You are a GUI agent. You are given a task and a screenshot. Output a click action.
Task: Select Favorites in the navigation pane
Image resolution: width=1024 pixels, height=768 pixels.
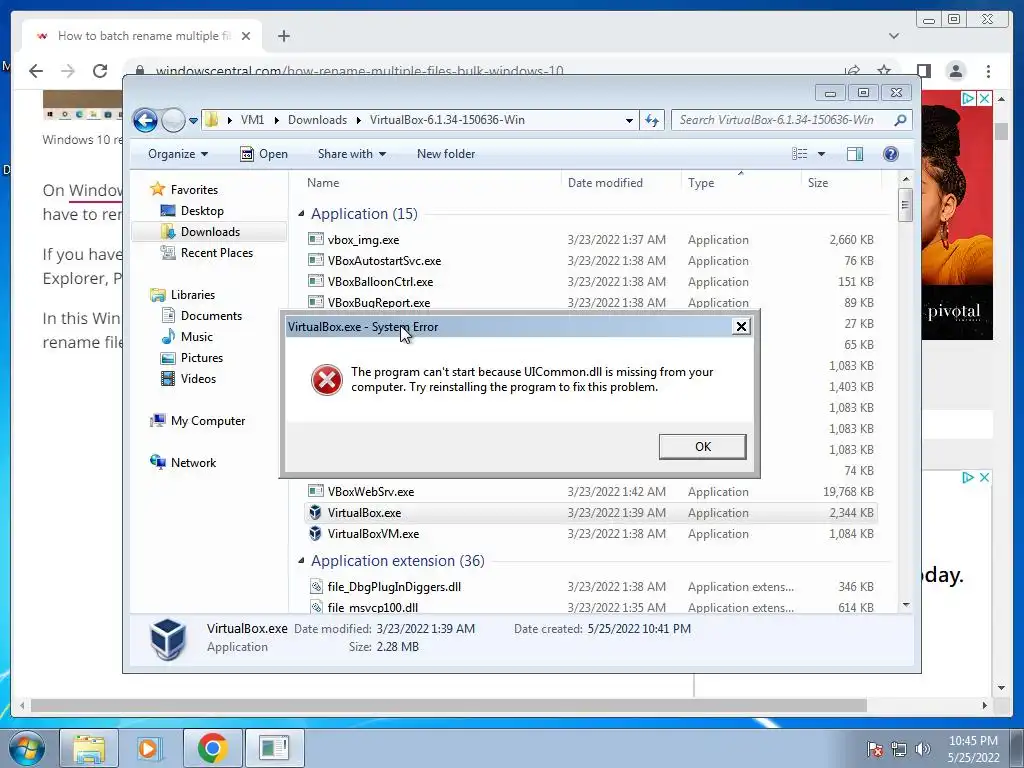click(194, 189)
